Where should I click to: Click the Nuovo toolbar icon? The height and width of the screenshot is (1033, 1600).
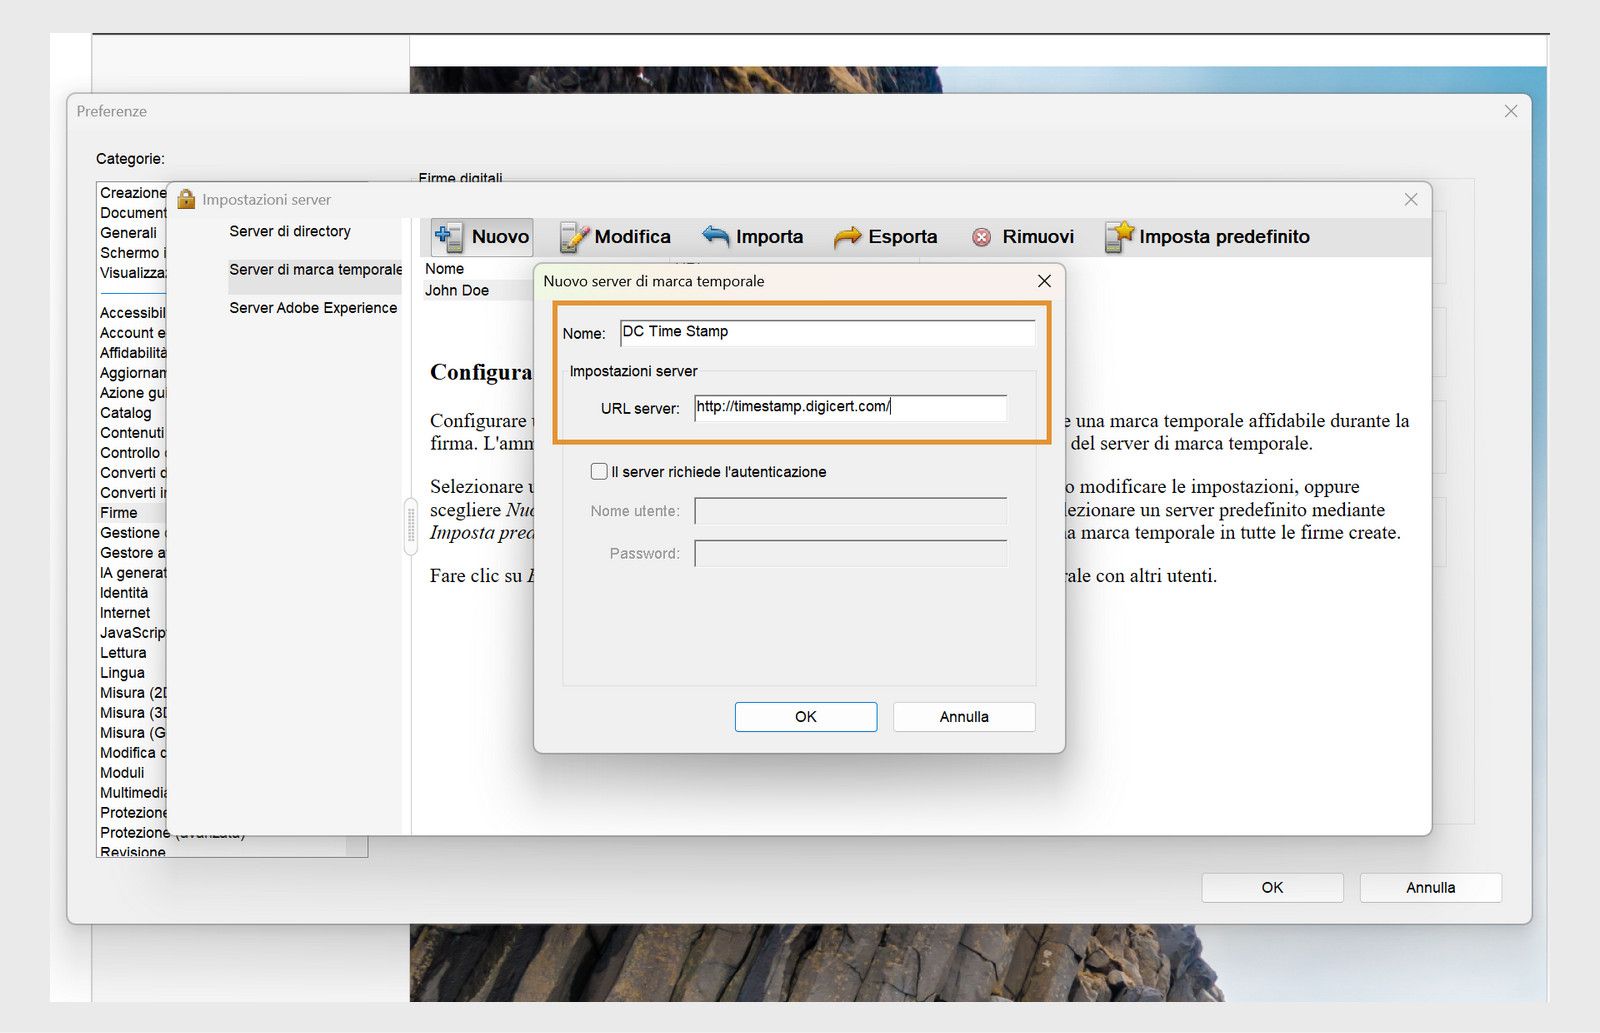[x=446, y=236]
